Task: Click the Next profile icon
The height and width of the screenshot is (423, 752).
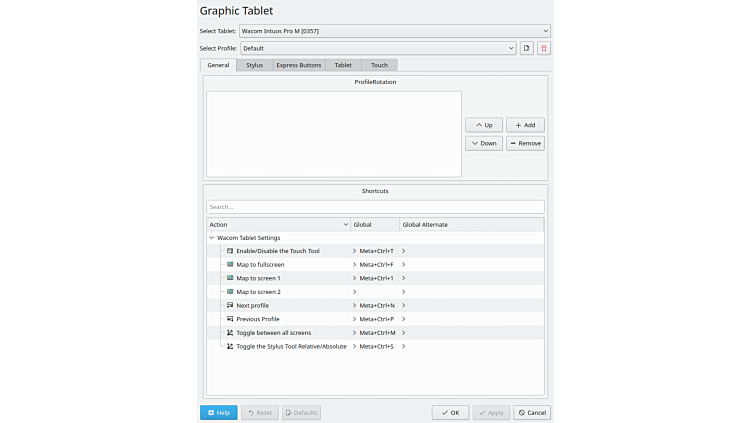Action: pyautogui.click(x=230, y=305)
